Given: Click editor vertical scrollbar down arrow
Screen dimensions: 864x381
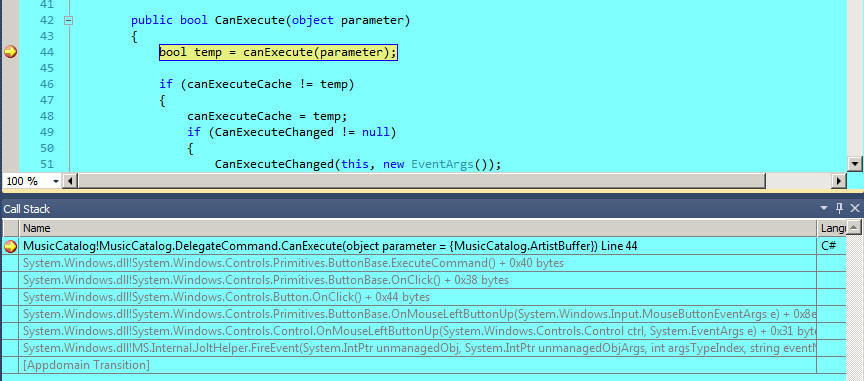Looking at the screenshot, I should point(855,164).
